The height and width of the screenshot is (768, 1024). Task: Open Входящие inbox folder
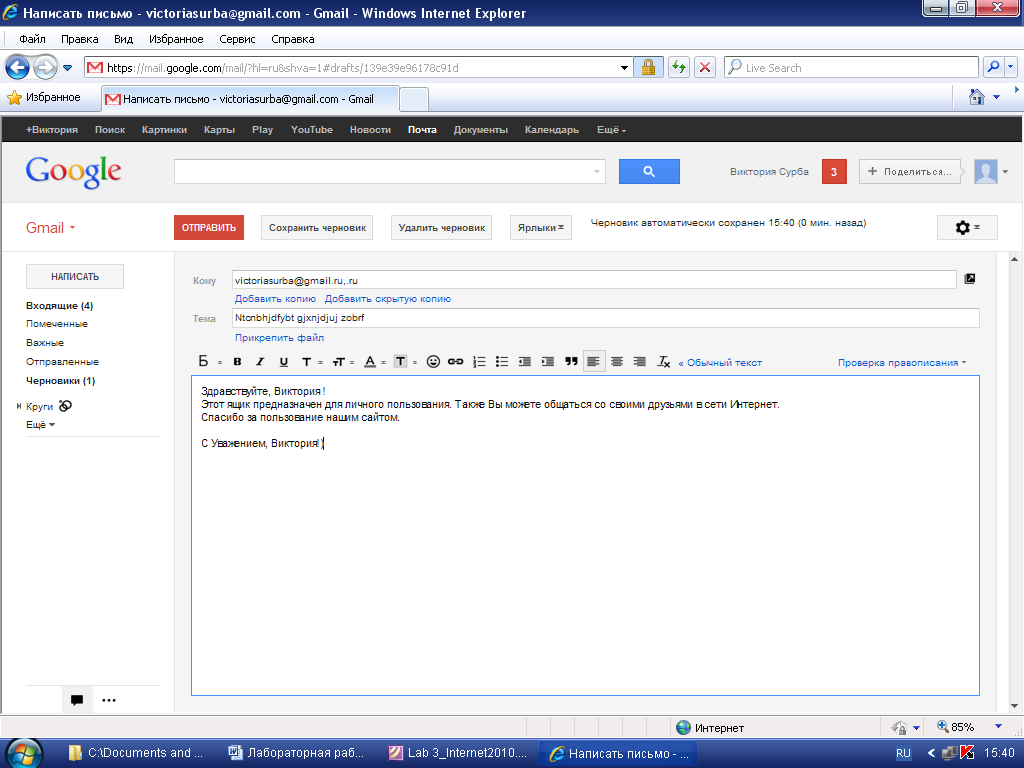(59, 306)
